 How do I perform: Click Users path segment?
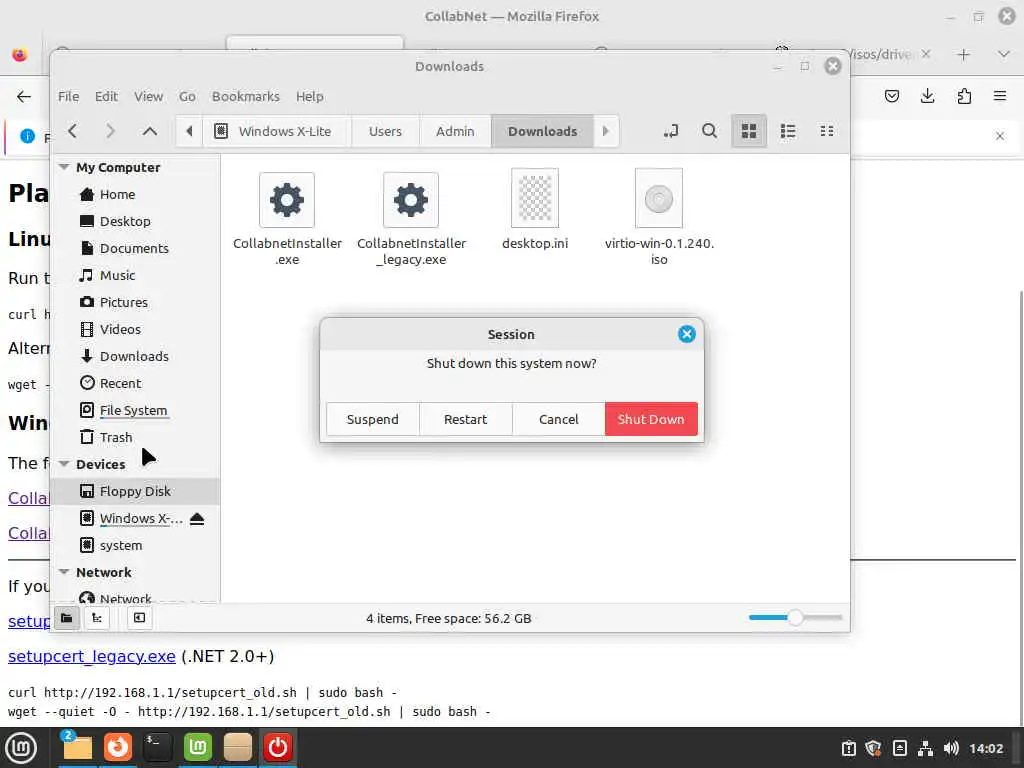pyautogui.click(x=385, y=131)
